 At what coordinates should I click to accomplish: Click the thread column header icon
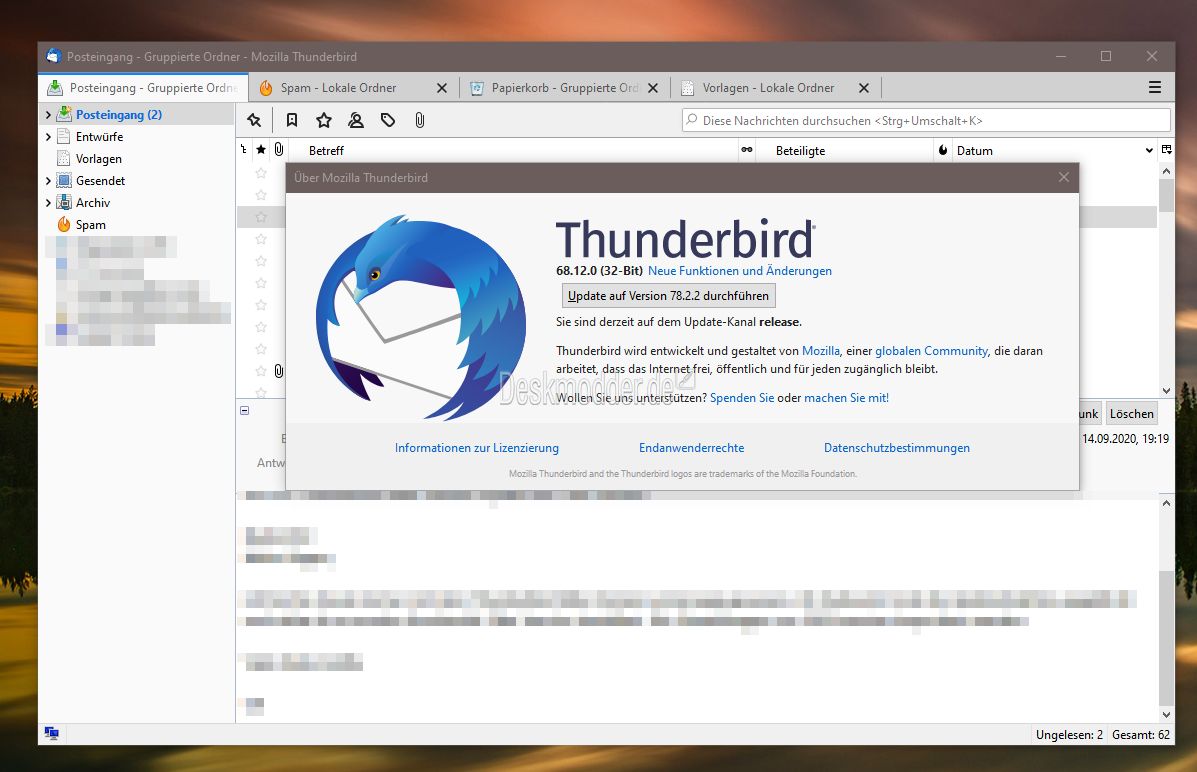click(x=244, y=150)
